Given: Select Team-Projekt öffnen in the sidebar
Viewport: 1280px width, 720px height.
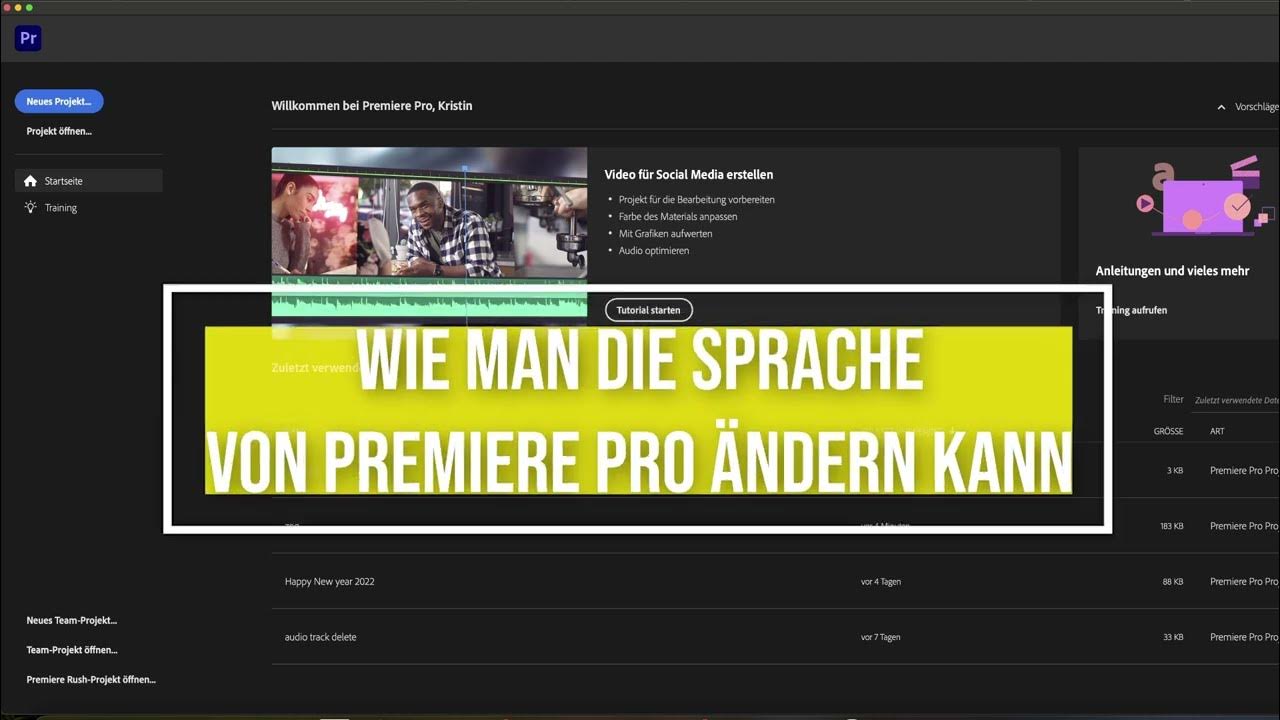Looking at the screenshot, I should coord(72,650).
